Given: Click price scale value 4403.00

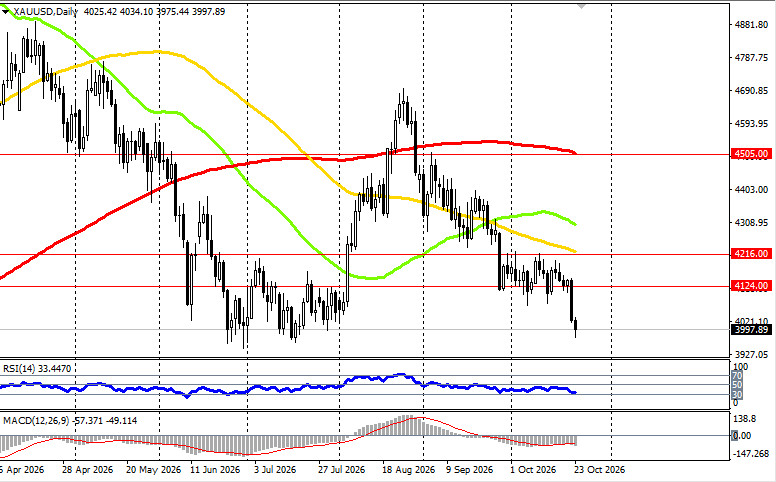Looking at the screenshot, I should (752, 190).
